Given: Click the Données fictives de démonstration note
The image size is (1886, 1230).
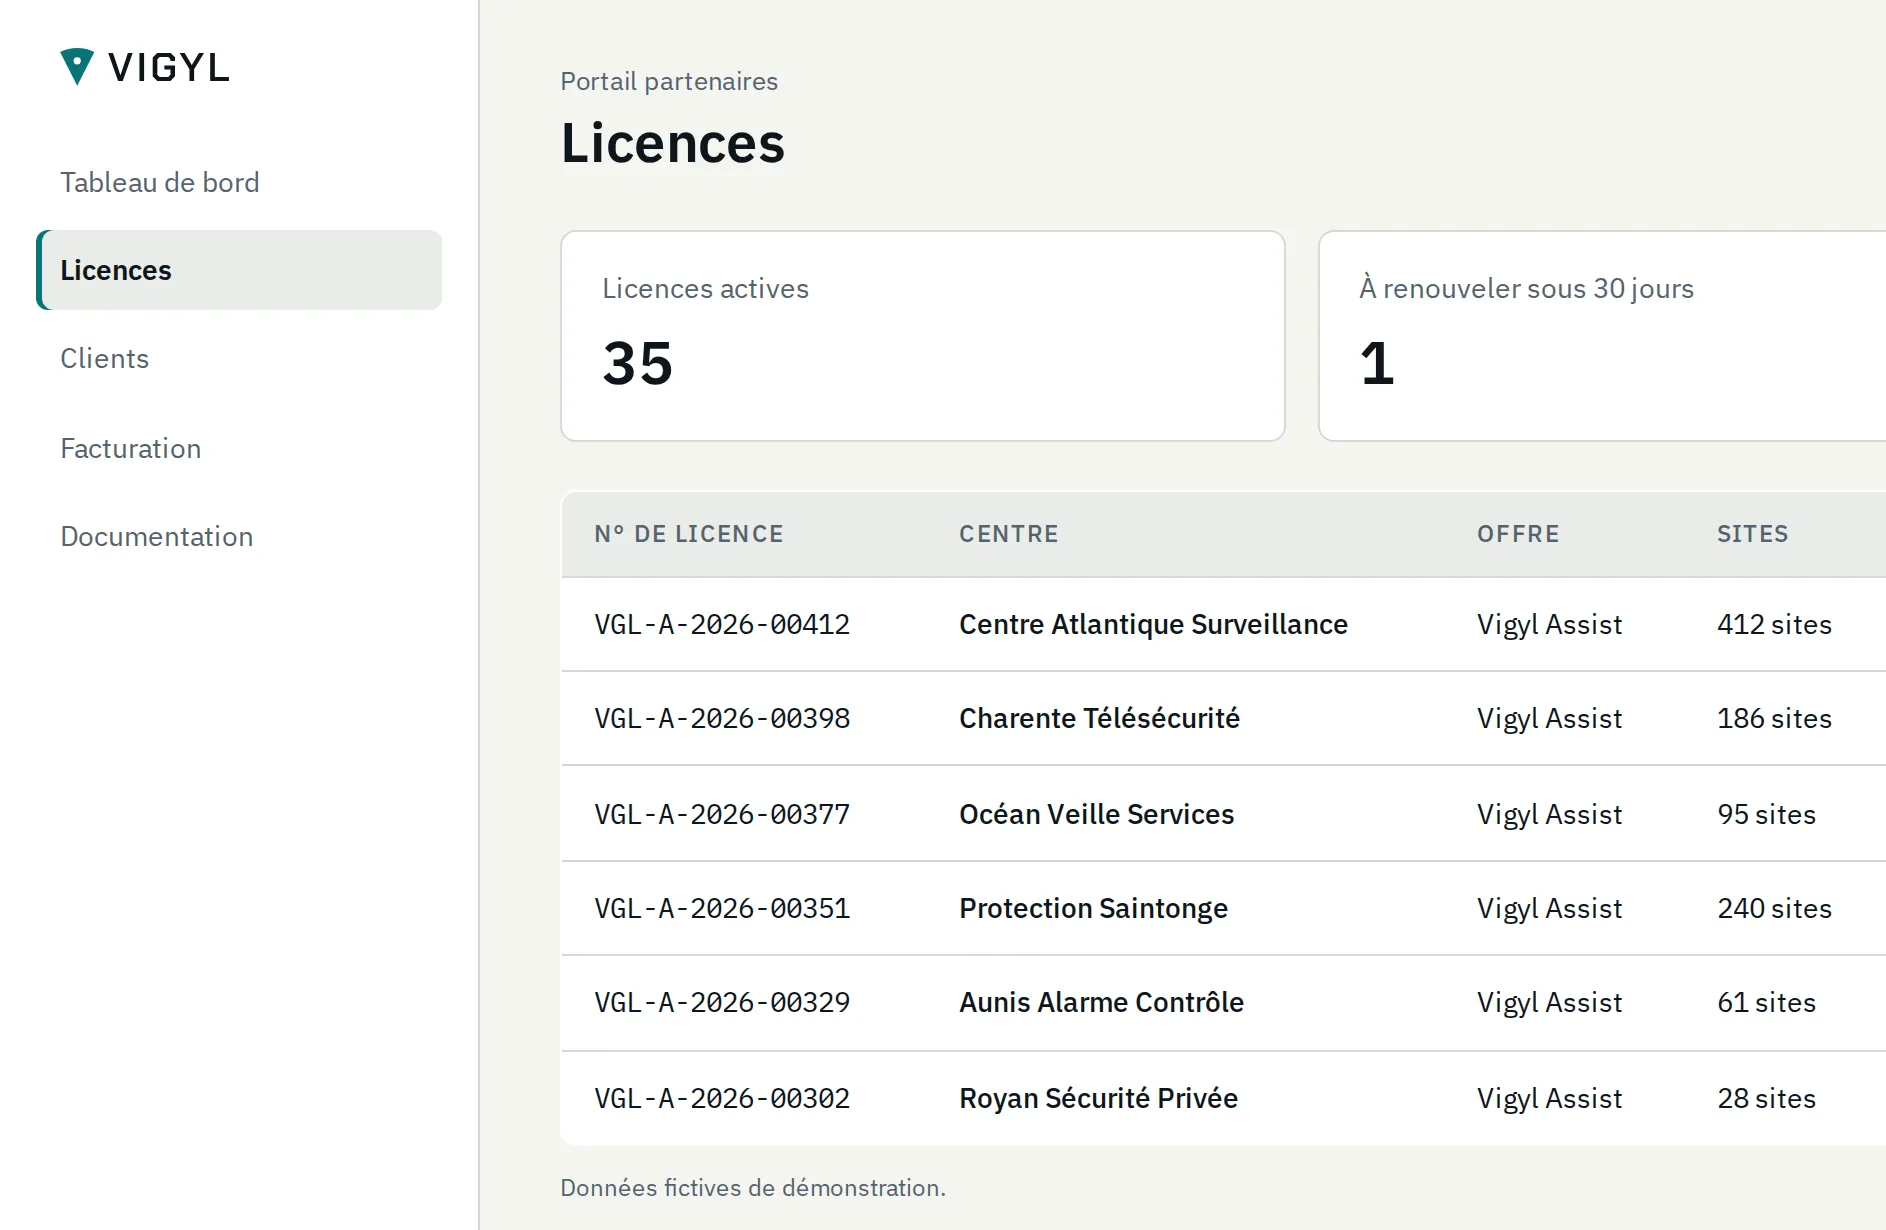Looking at the screenshot, I should (753, 1188).
